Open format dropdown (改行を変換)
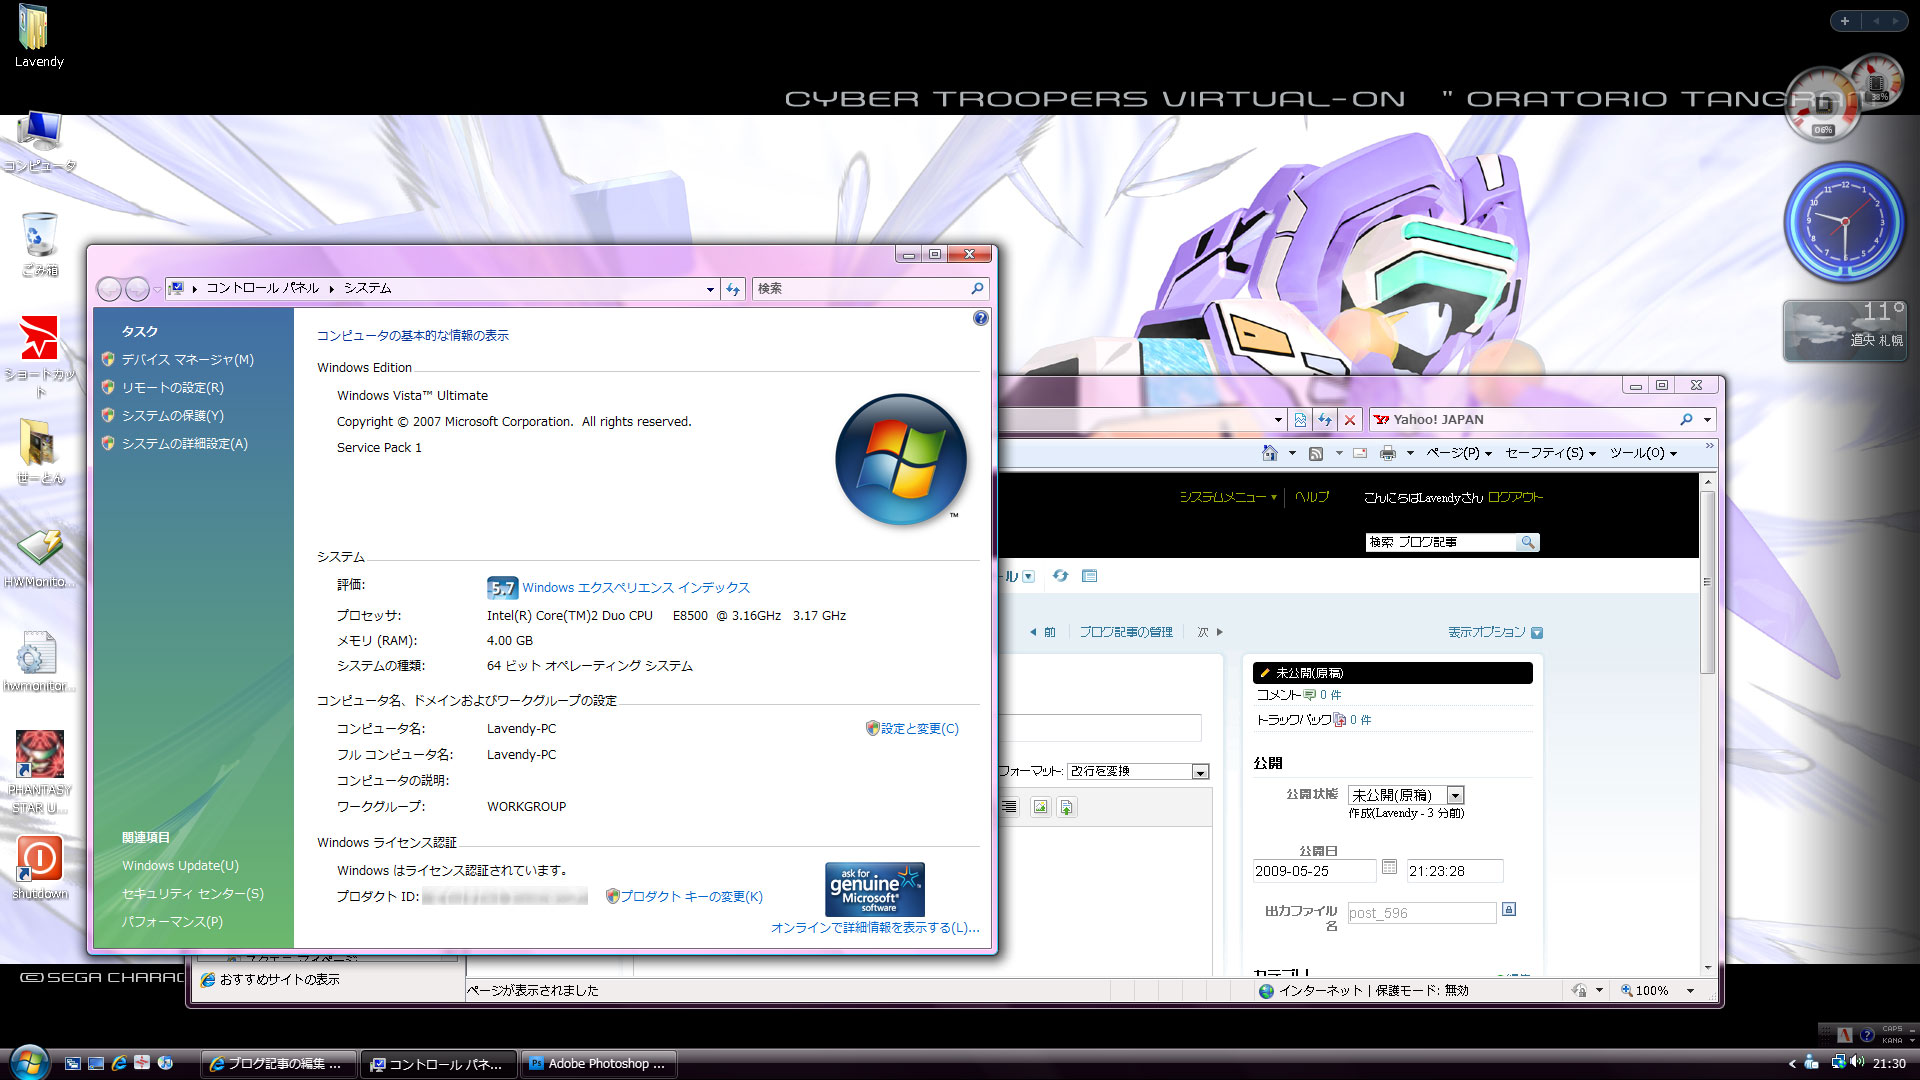Image resolution: width=1920 pixels, height=1080 pixels. point(1138,771)
